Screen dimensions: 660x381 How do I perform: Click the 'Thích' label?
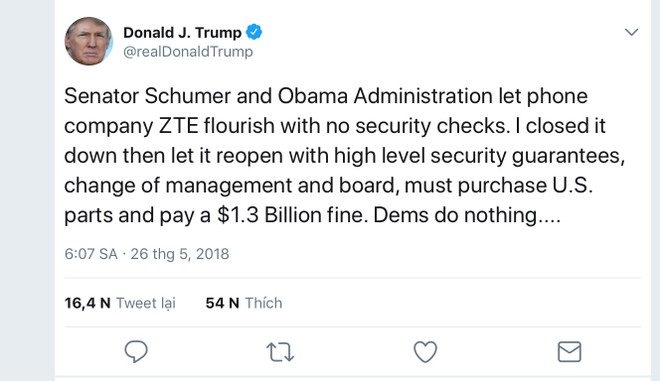pyautogui.click(x=263, y=303)
